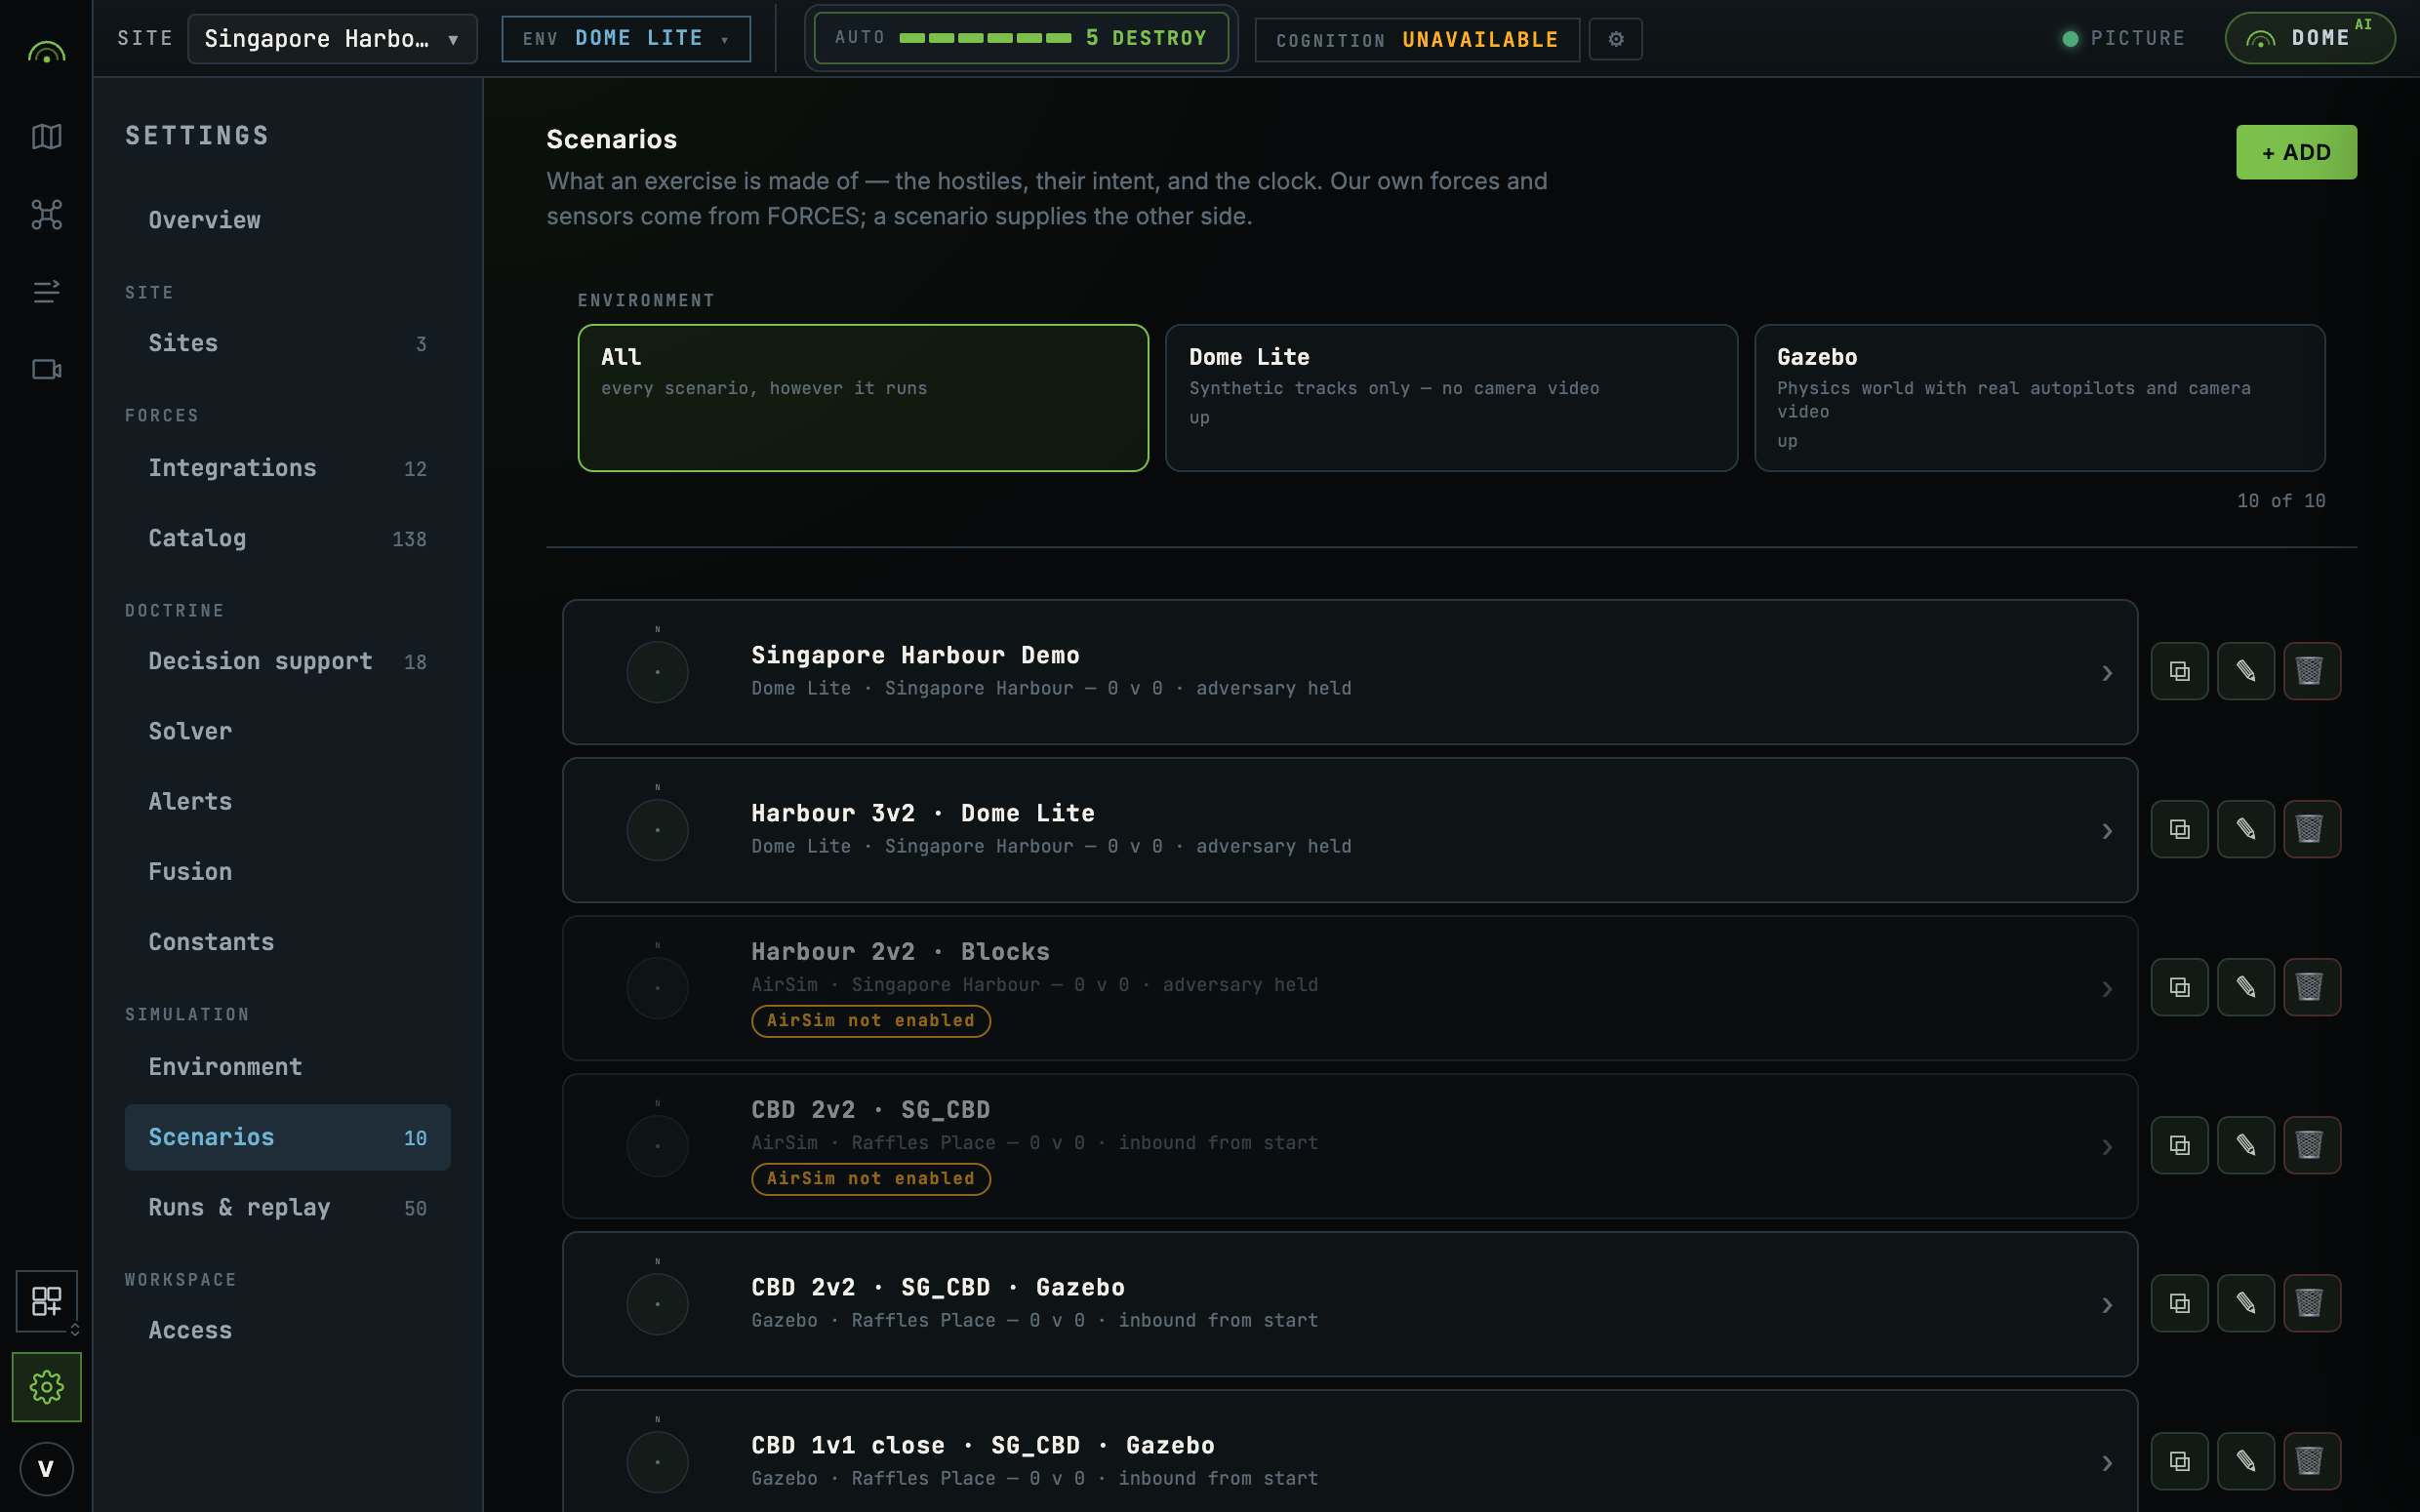The width and height of the screenshot is (2420, 1512).
Task: Click the selected Scenarios sidebar item
Action: [x=287, y=1137]
